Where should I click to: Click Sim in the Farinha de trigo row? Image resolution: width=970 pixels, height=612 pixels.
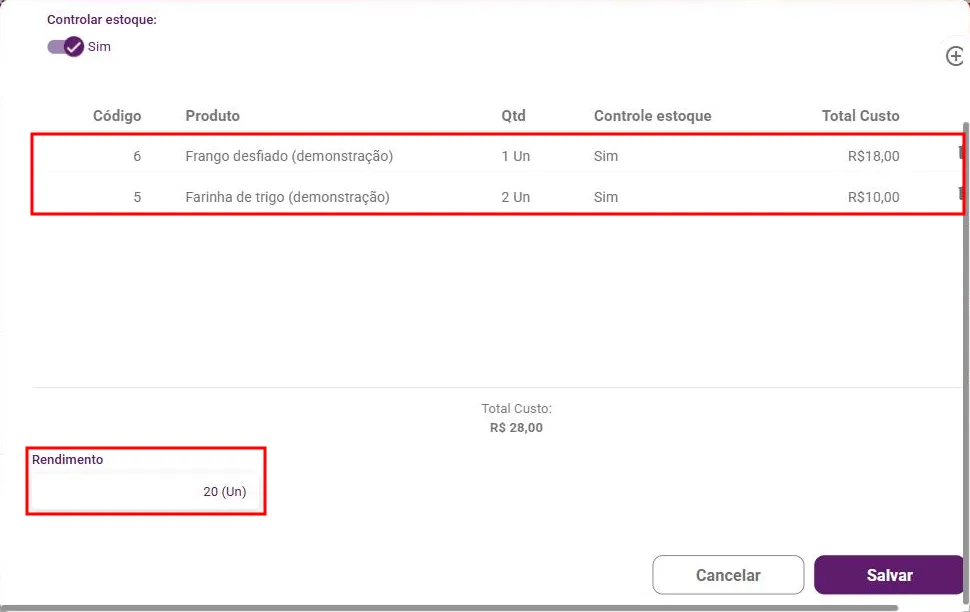coord(606,197)
